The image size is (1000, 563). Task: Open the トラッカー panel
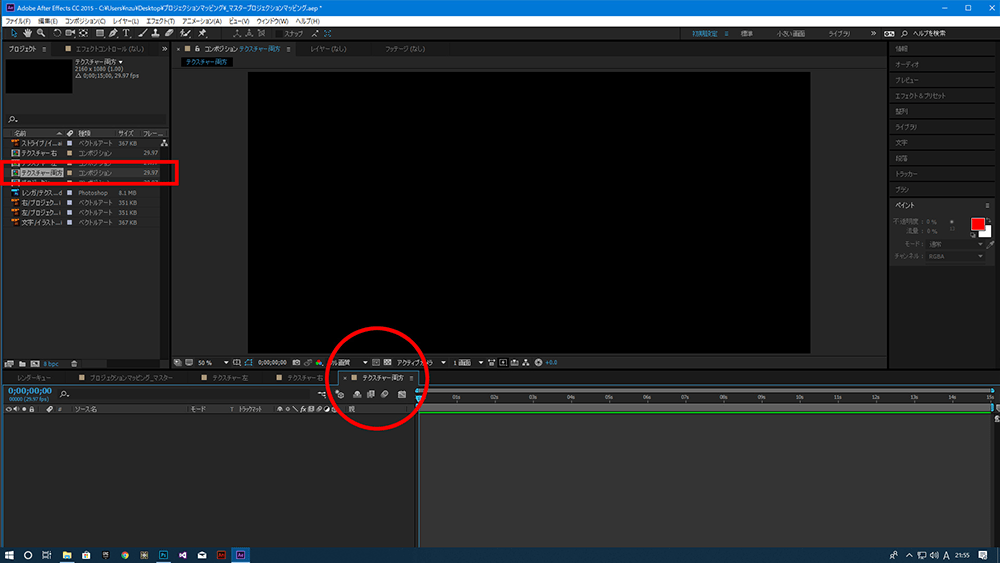pyautogui.click(x=906, y=174)
